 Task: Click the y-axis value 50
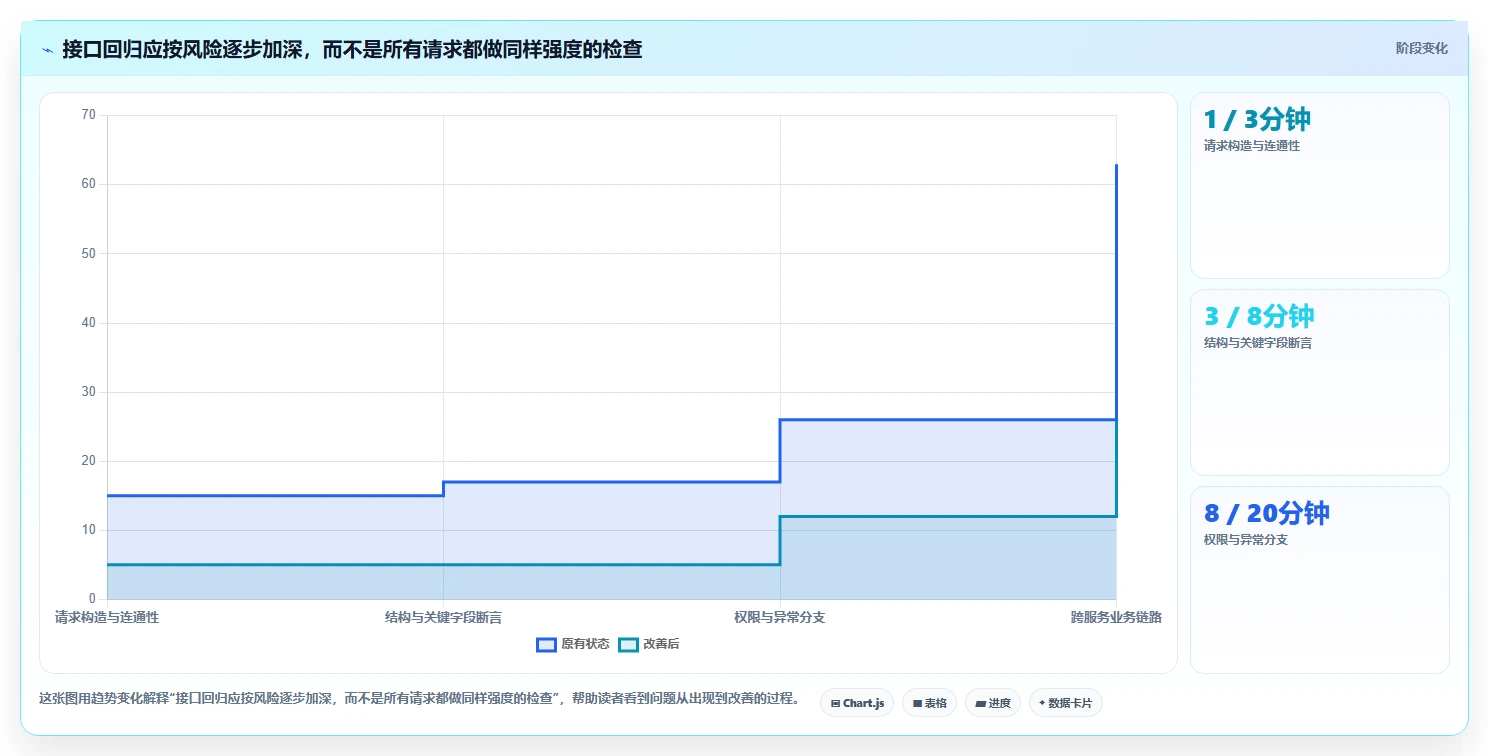[88, 253]
